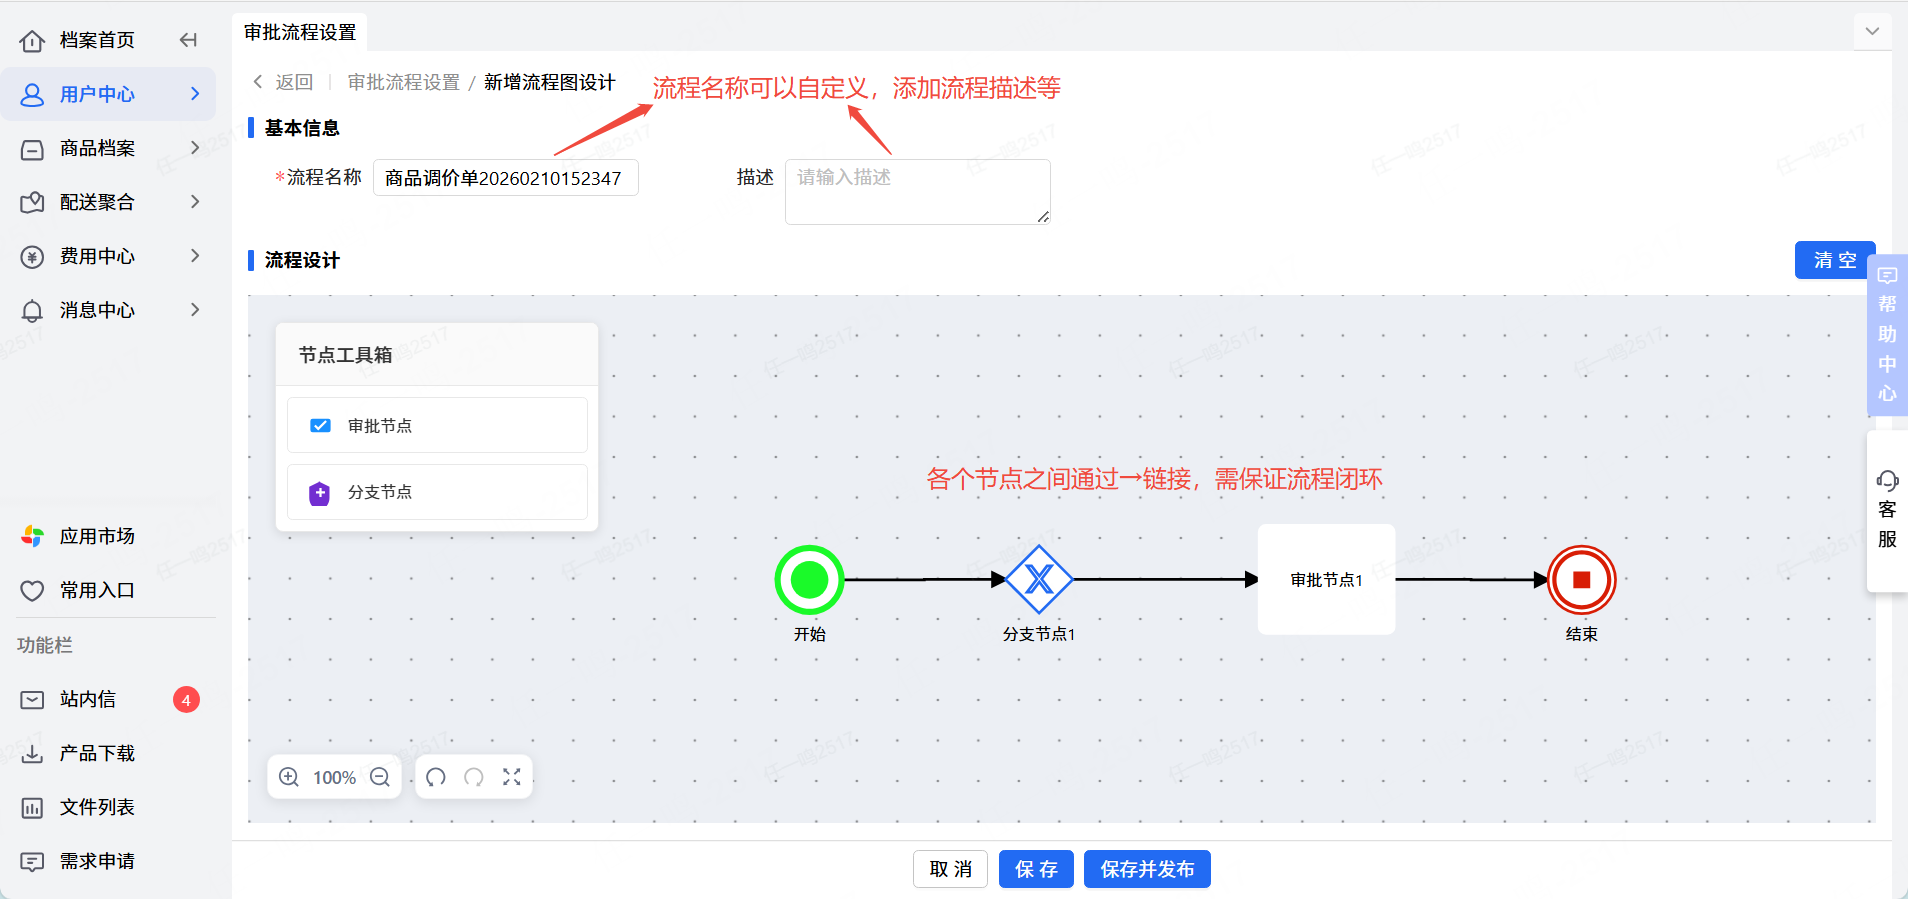Screen dimensions: 1908x899
Task: Select the red 结束 end node
Action: point(1581,579)
